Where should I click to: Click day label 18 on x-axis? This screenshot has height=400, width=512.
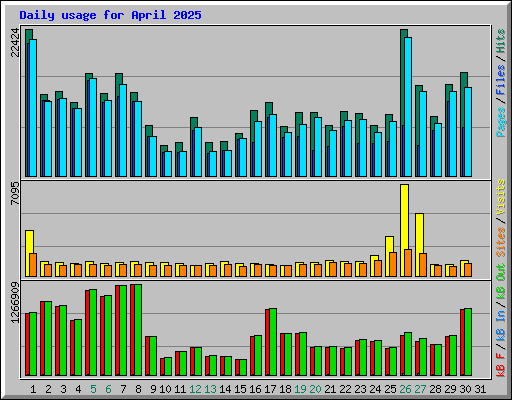tap(285, 389)
